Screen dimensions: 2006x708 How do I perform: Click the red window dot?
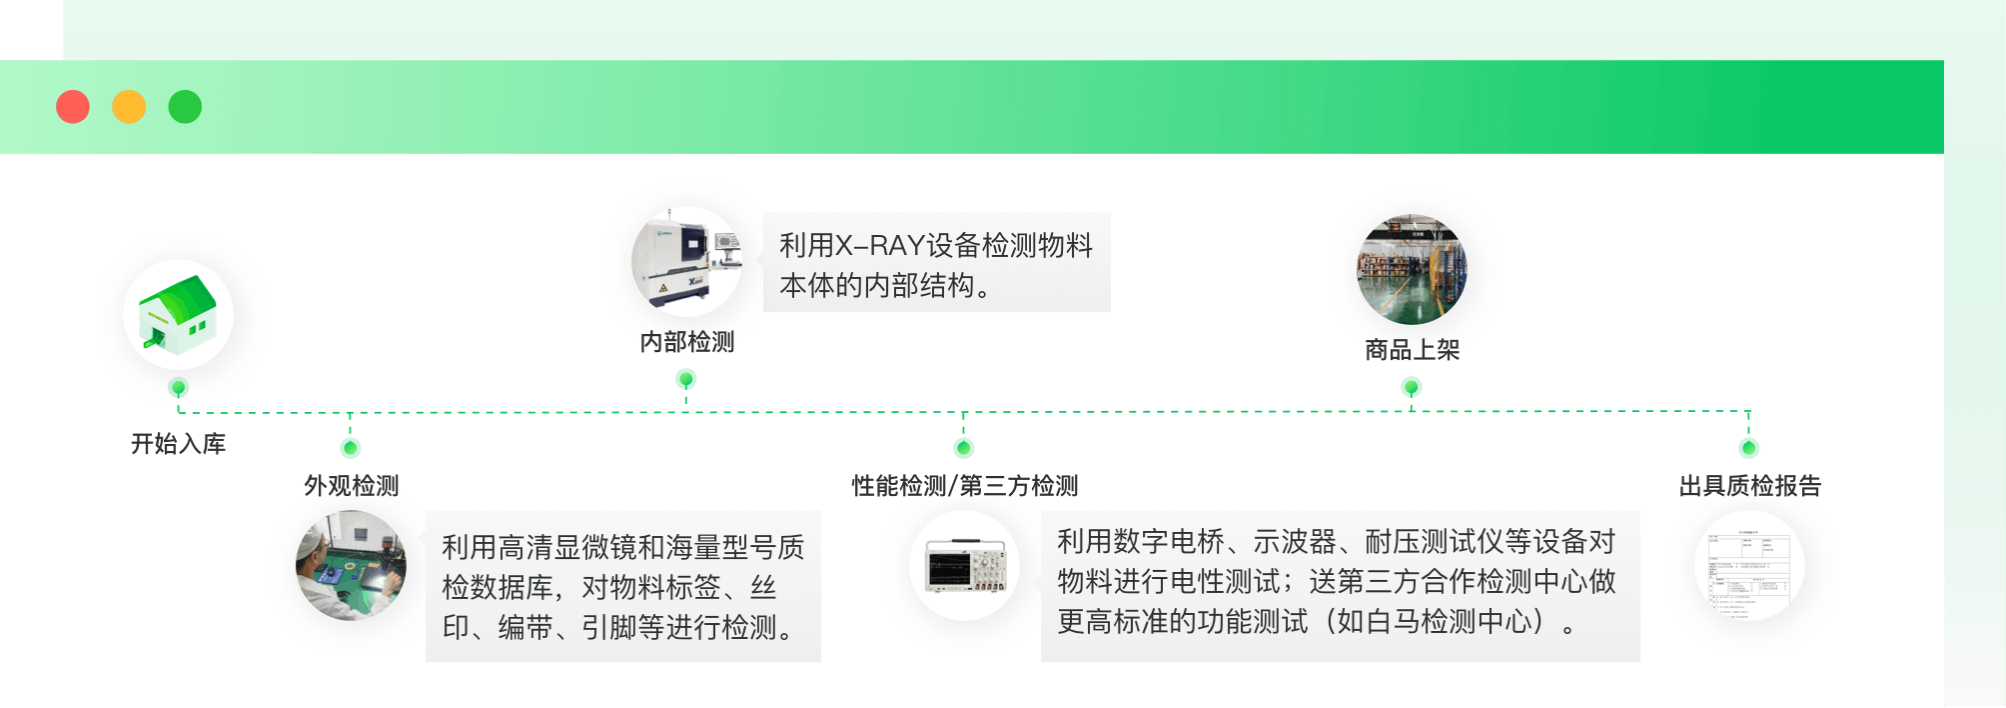pyautogui.click(x=73, y=107)
